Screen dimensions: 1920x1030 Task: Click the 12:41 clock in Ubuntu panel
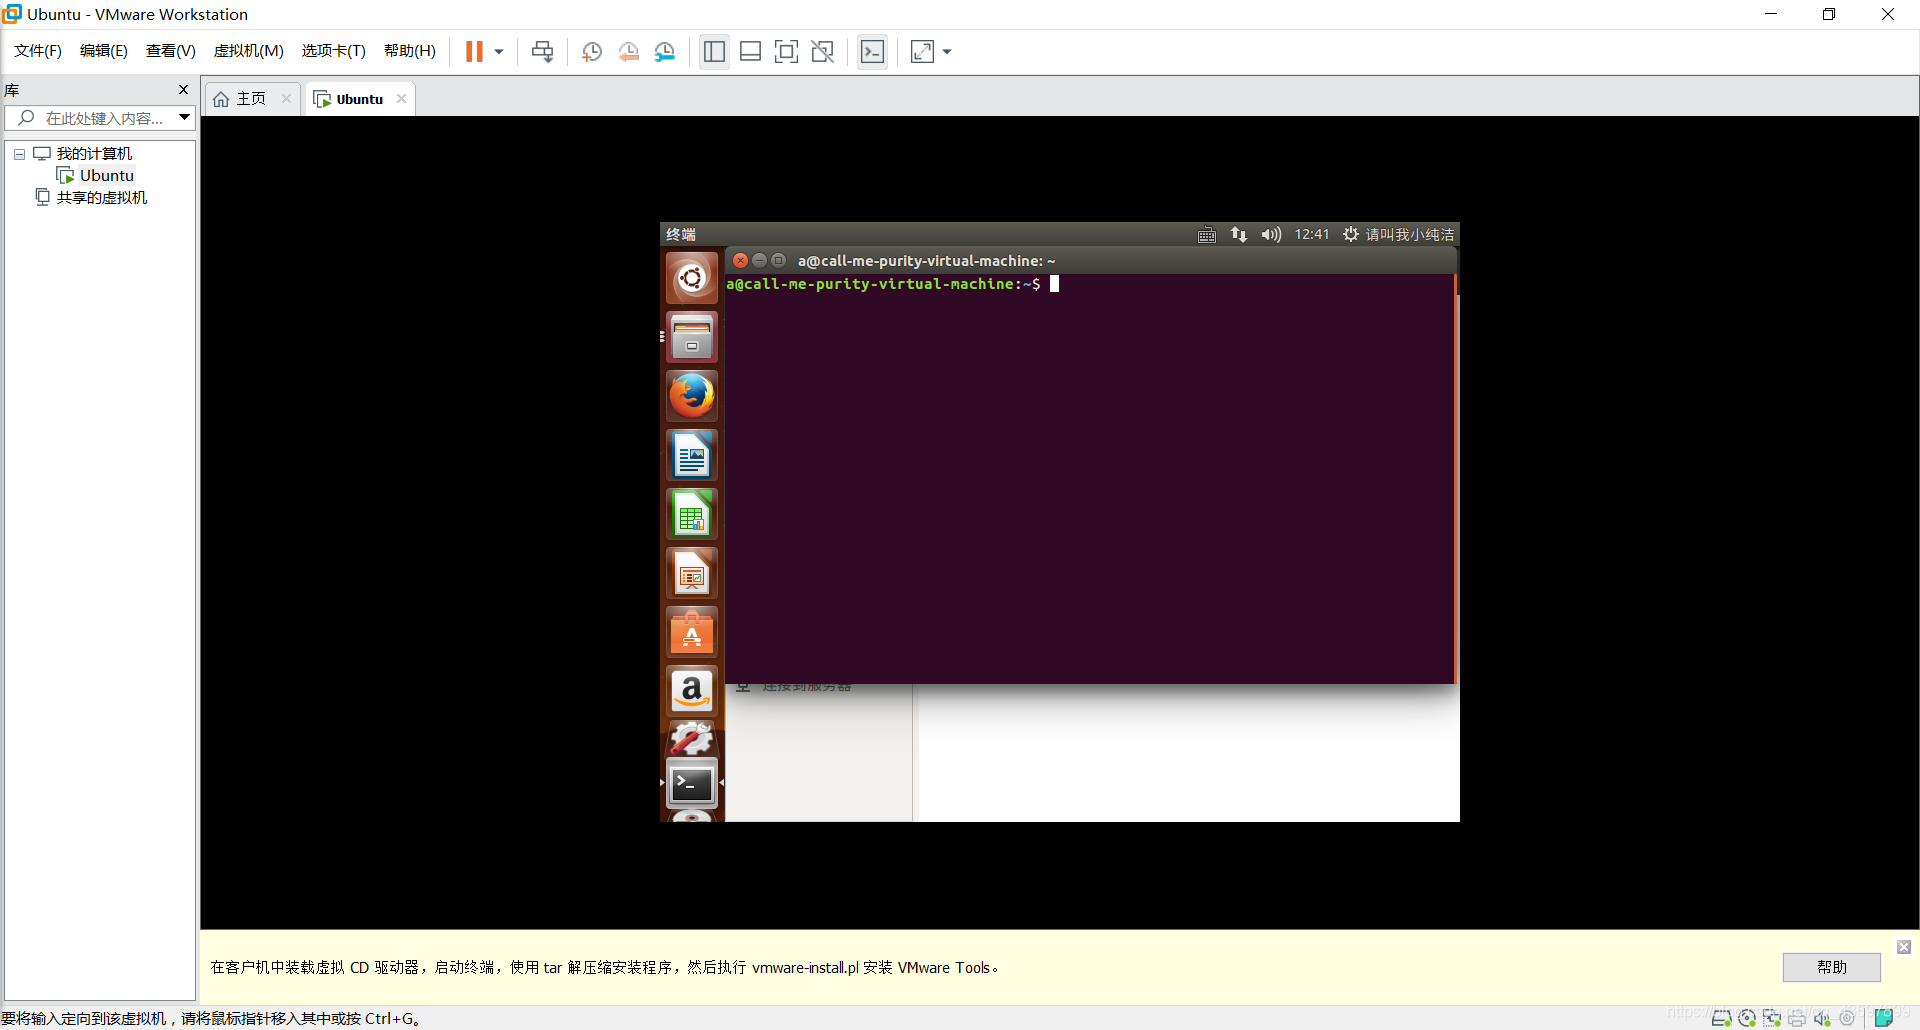[x=1312, y=234]
